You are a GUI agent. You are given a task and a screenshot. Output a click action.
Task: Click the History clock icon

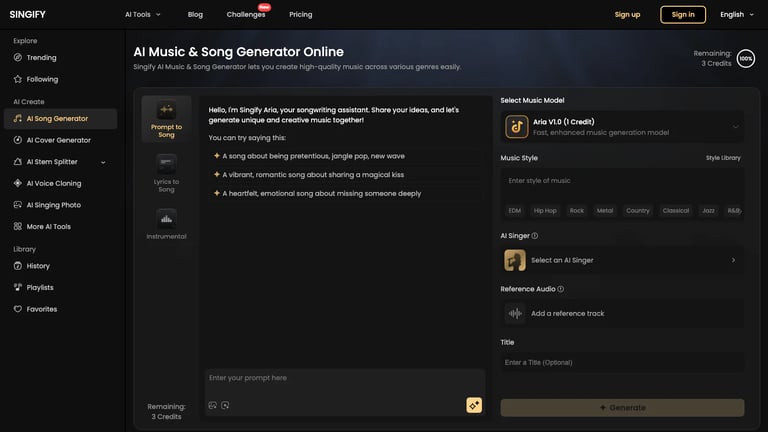pyautogui.click(x=18, y=266)
